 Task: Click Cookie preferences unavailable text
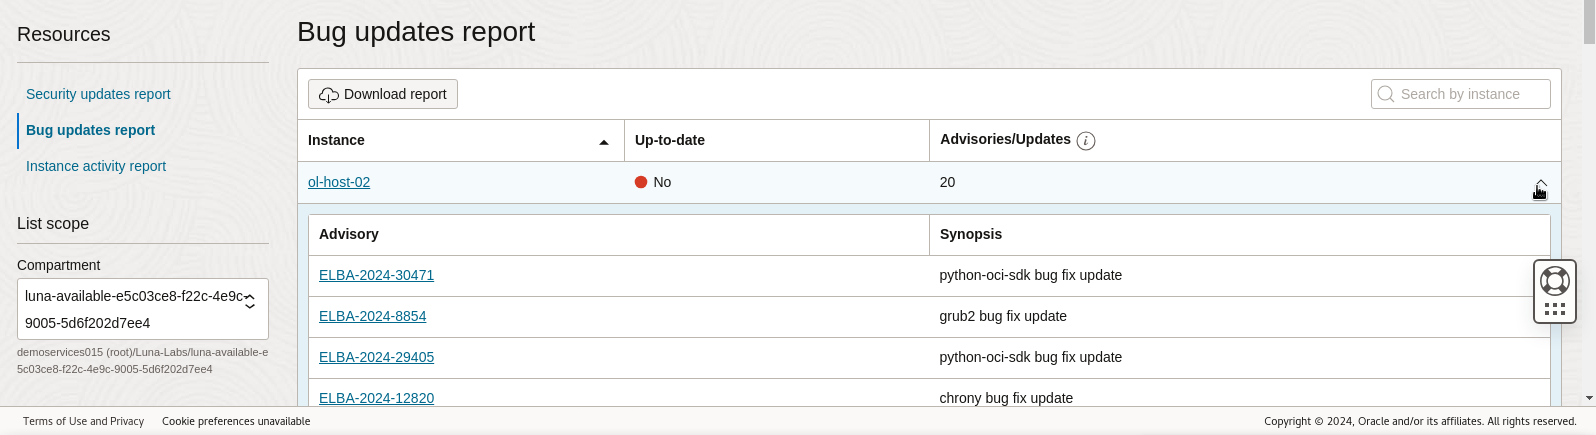[x=236, y=421]
